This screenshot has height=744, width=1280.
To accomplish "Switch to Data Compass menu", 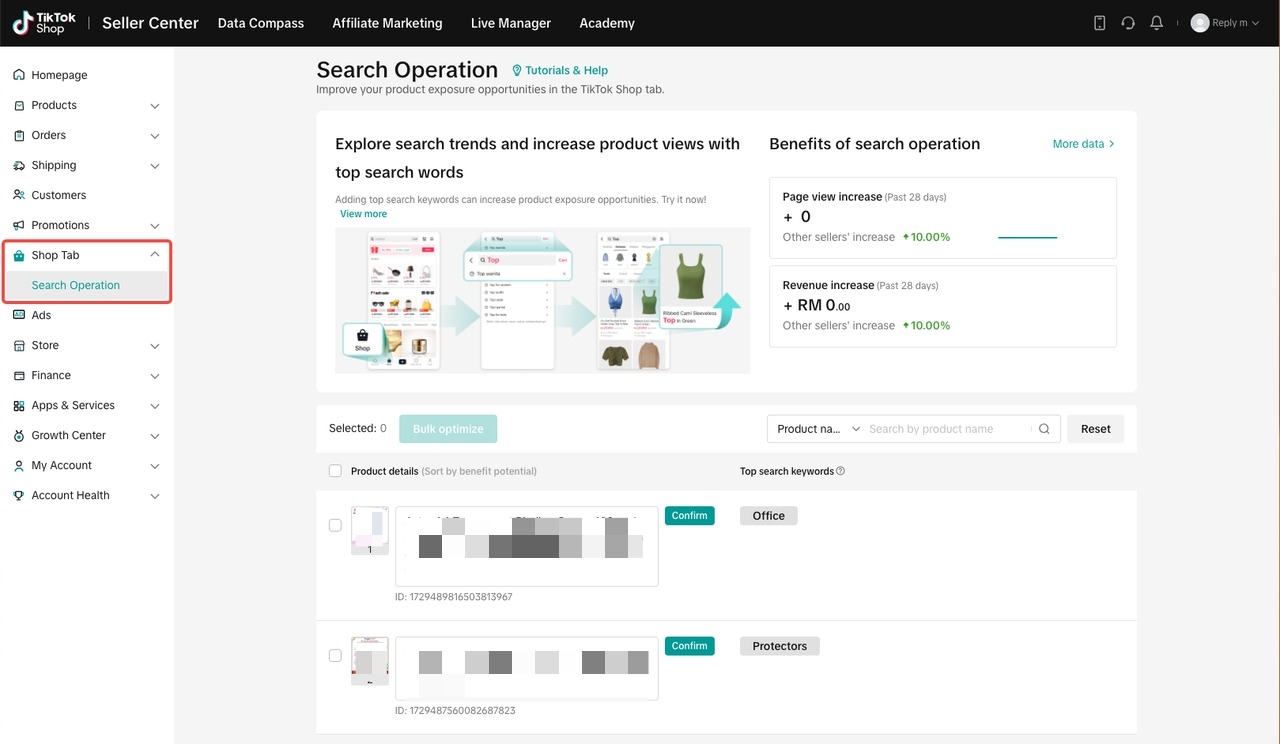I will click(x=261, y=23).
